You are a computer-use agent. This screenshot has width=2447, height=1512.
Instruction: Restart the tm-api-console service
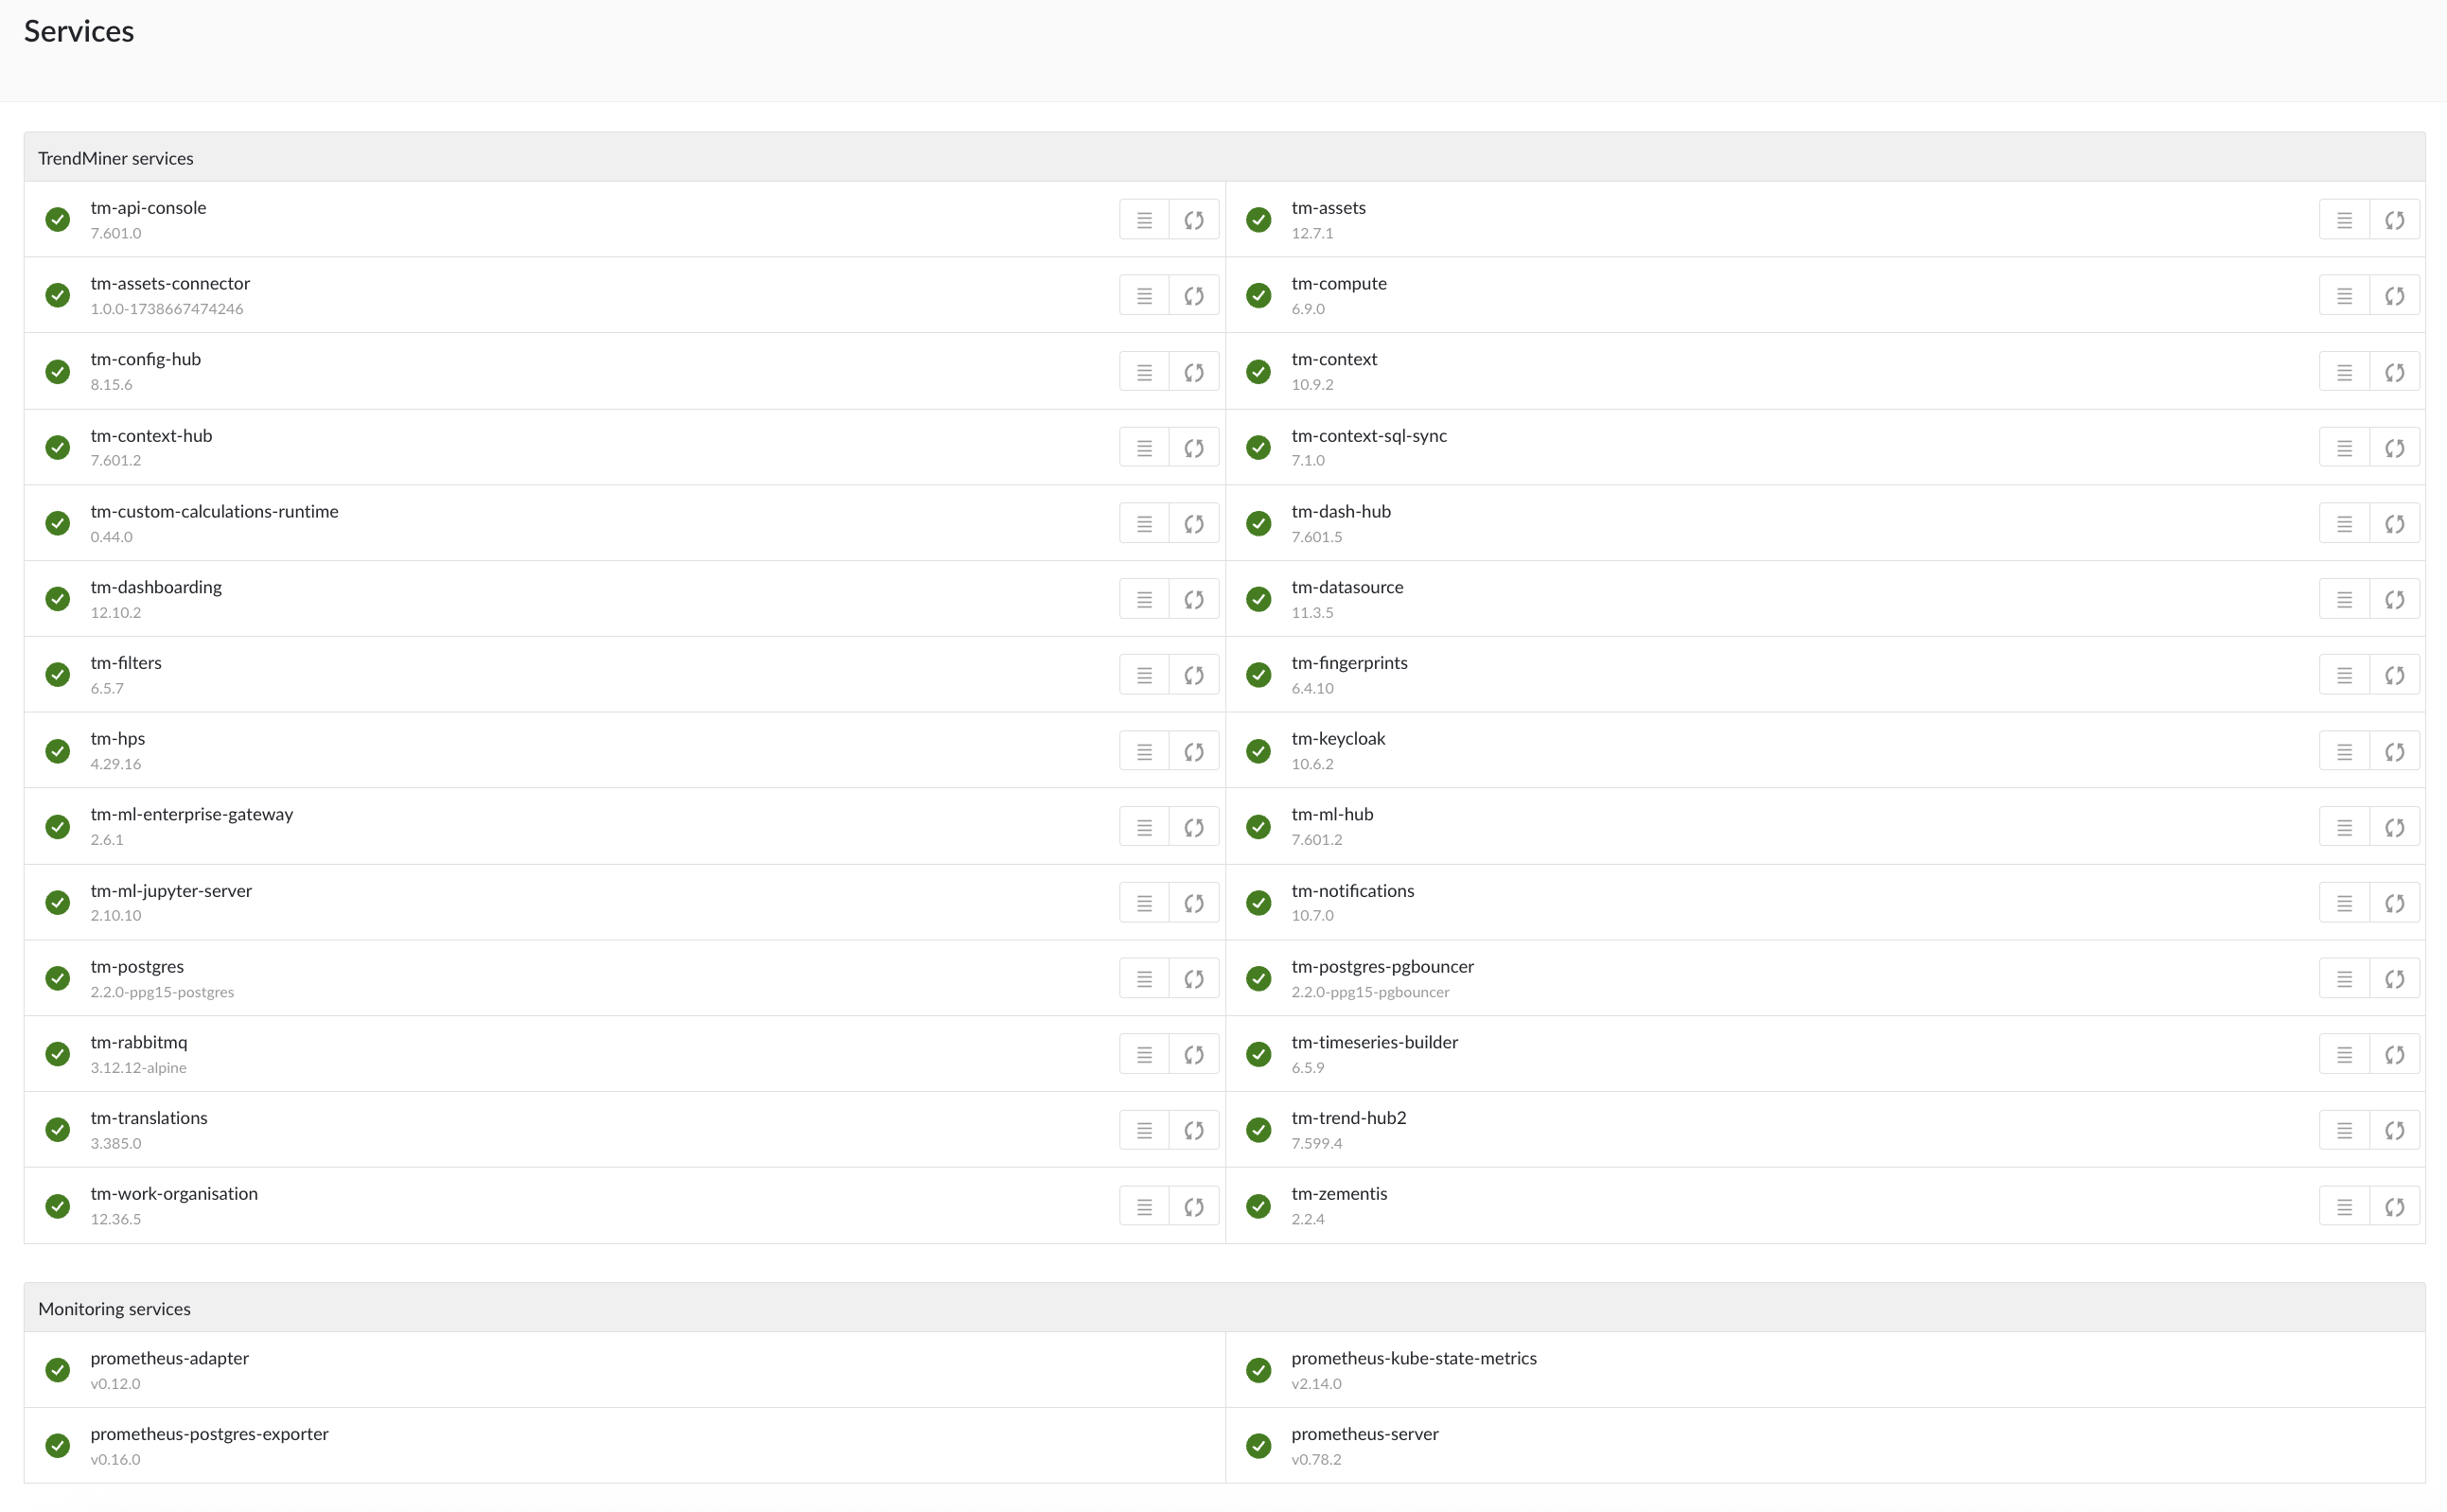click(1194, 220)
